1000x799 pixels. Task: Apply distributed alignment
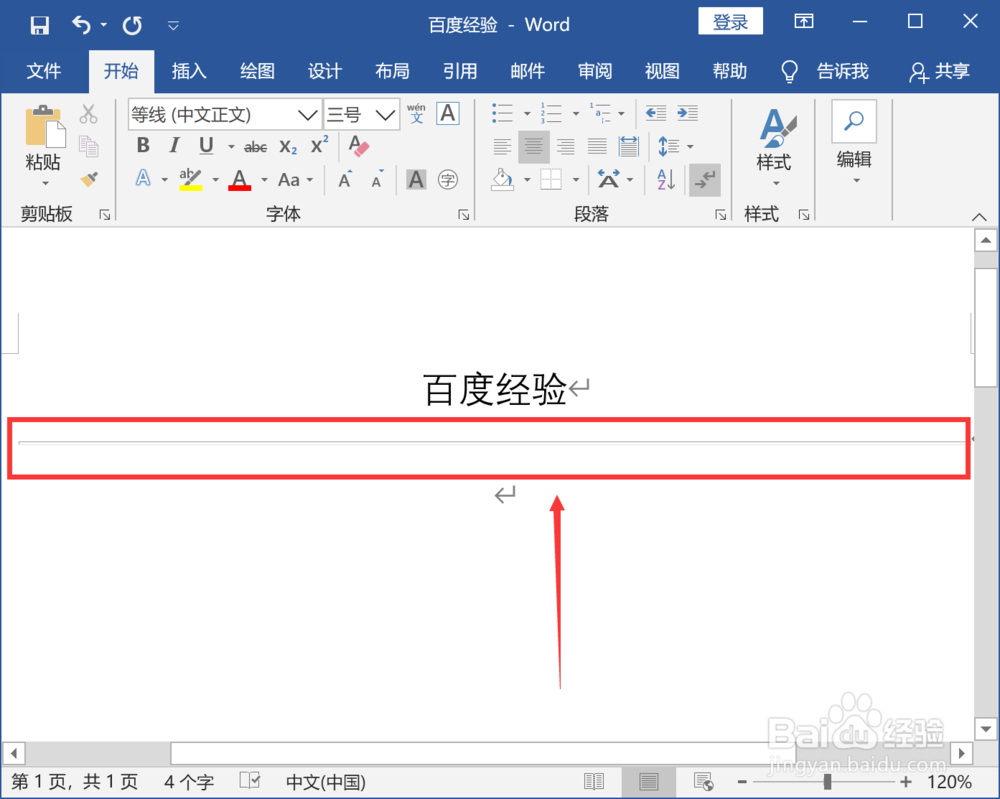[x=629, y=147]
